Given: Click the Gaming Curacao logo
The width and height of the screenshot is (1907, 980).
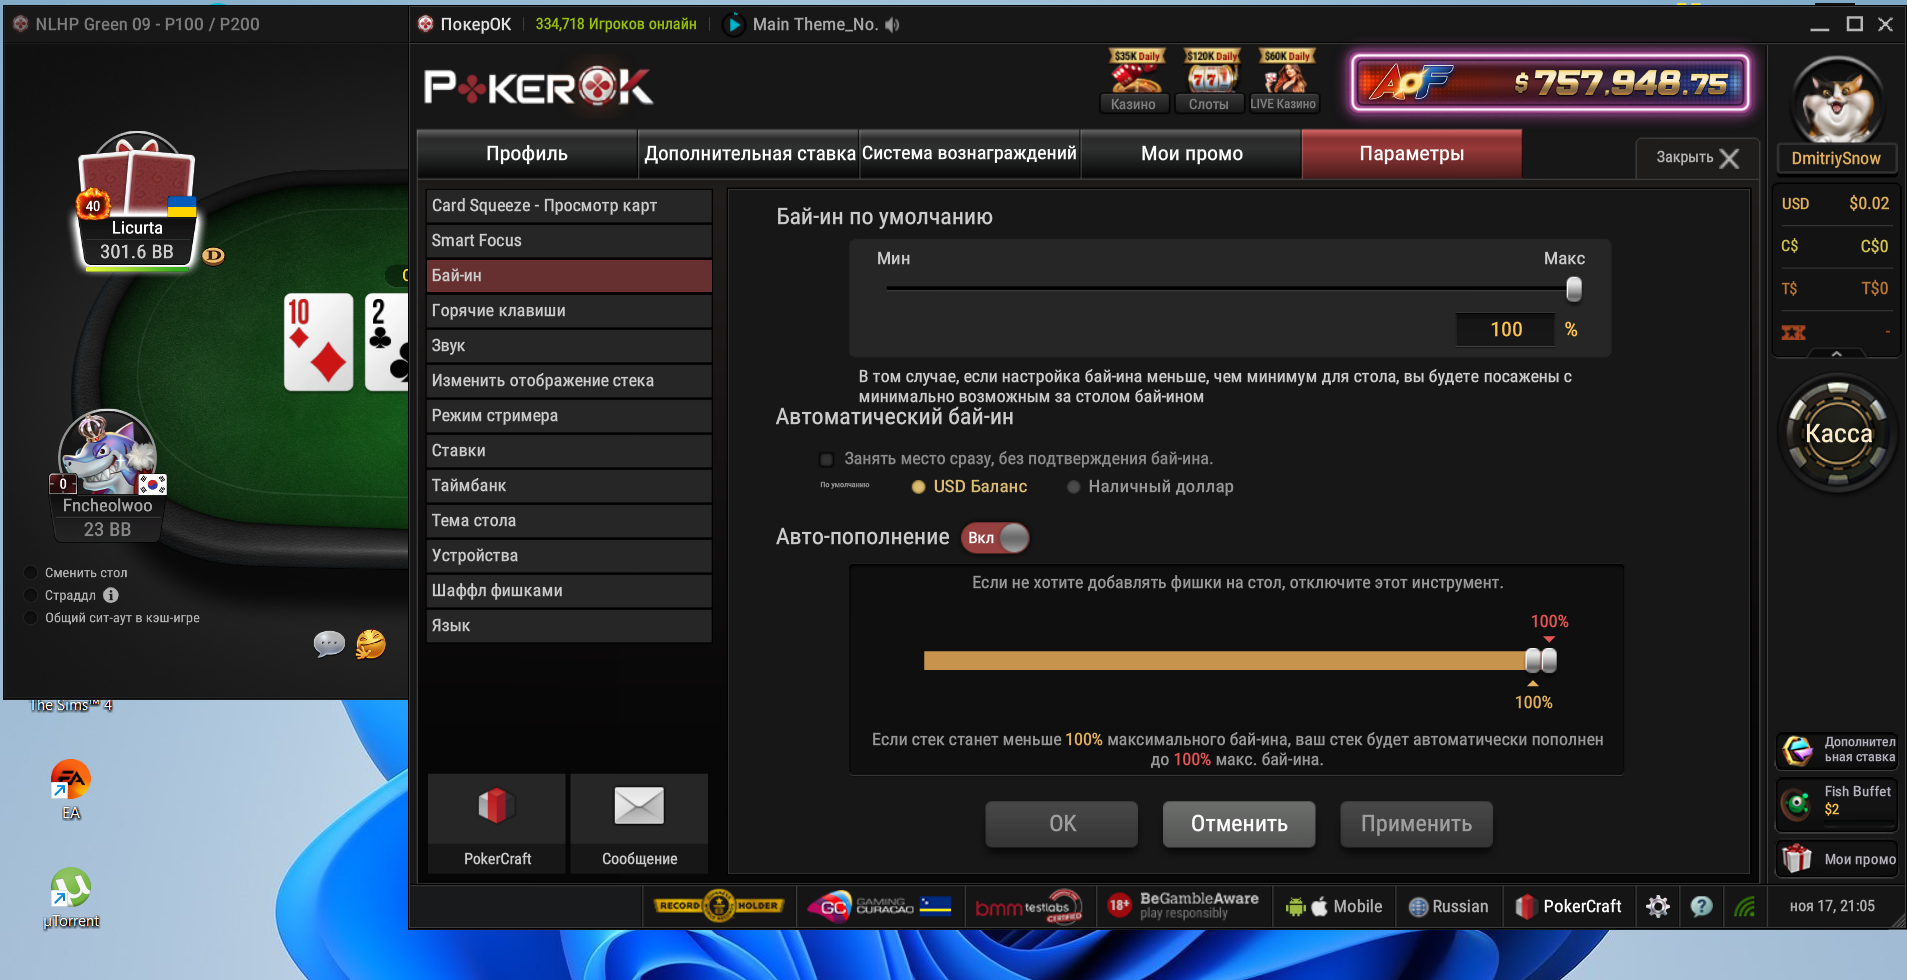Looking at the screenshot, I should (879, 906).
